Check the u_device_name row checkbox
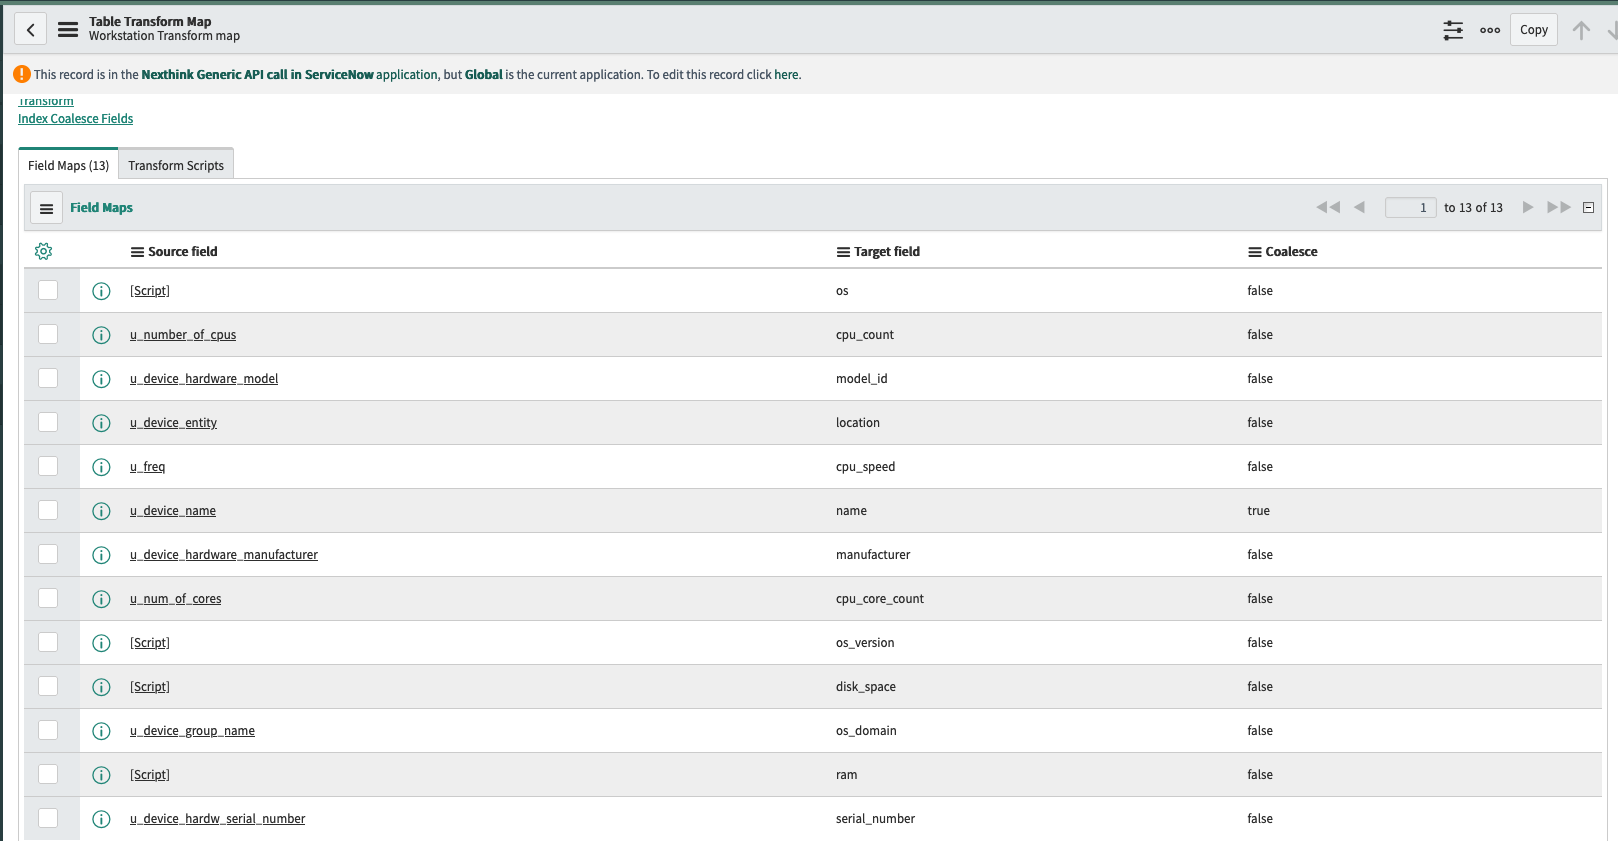This screenshot has height=841, width=1618. (48, 510)
